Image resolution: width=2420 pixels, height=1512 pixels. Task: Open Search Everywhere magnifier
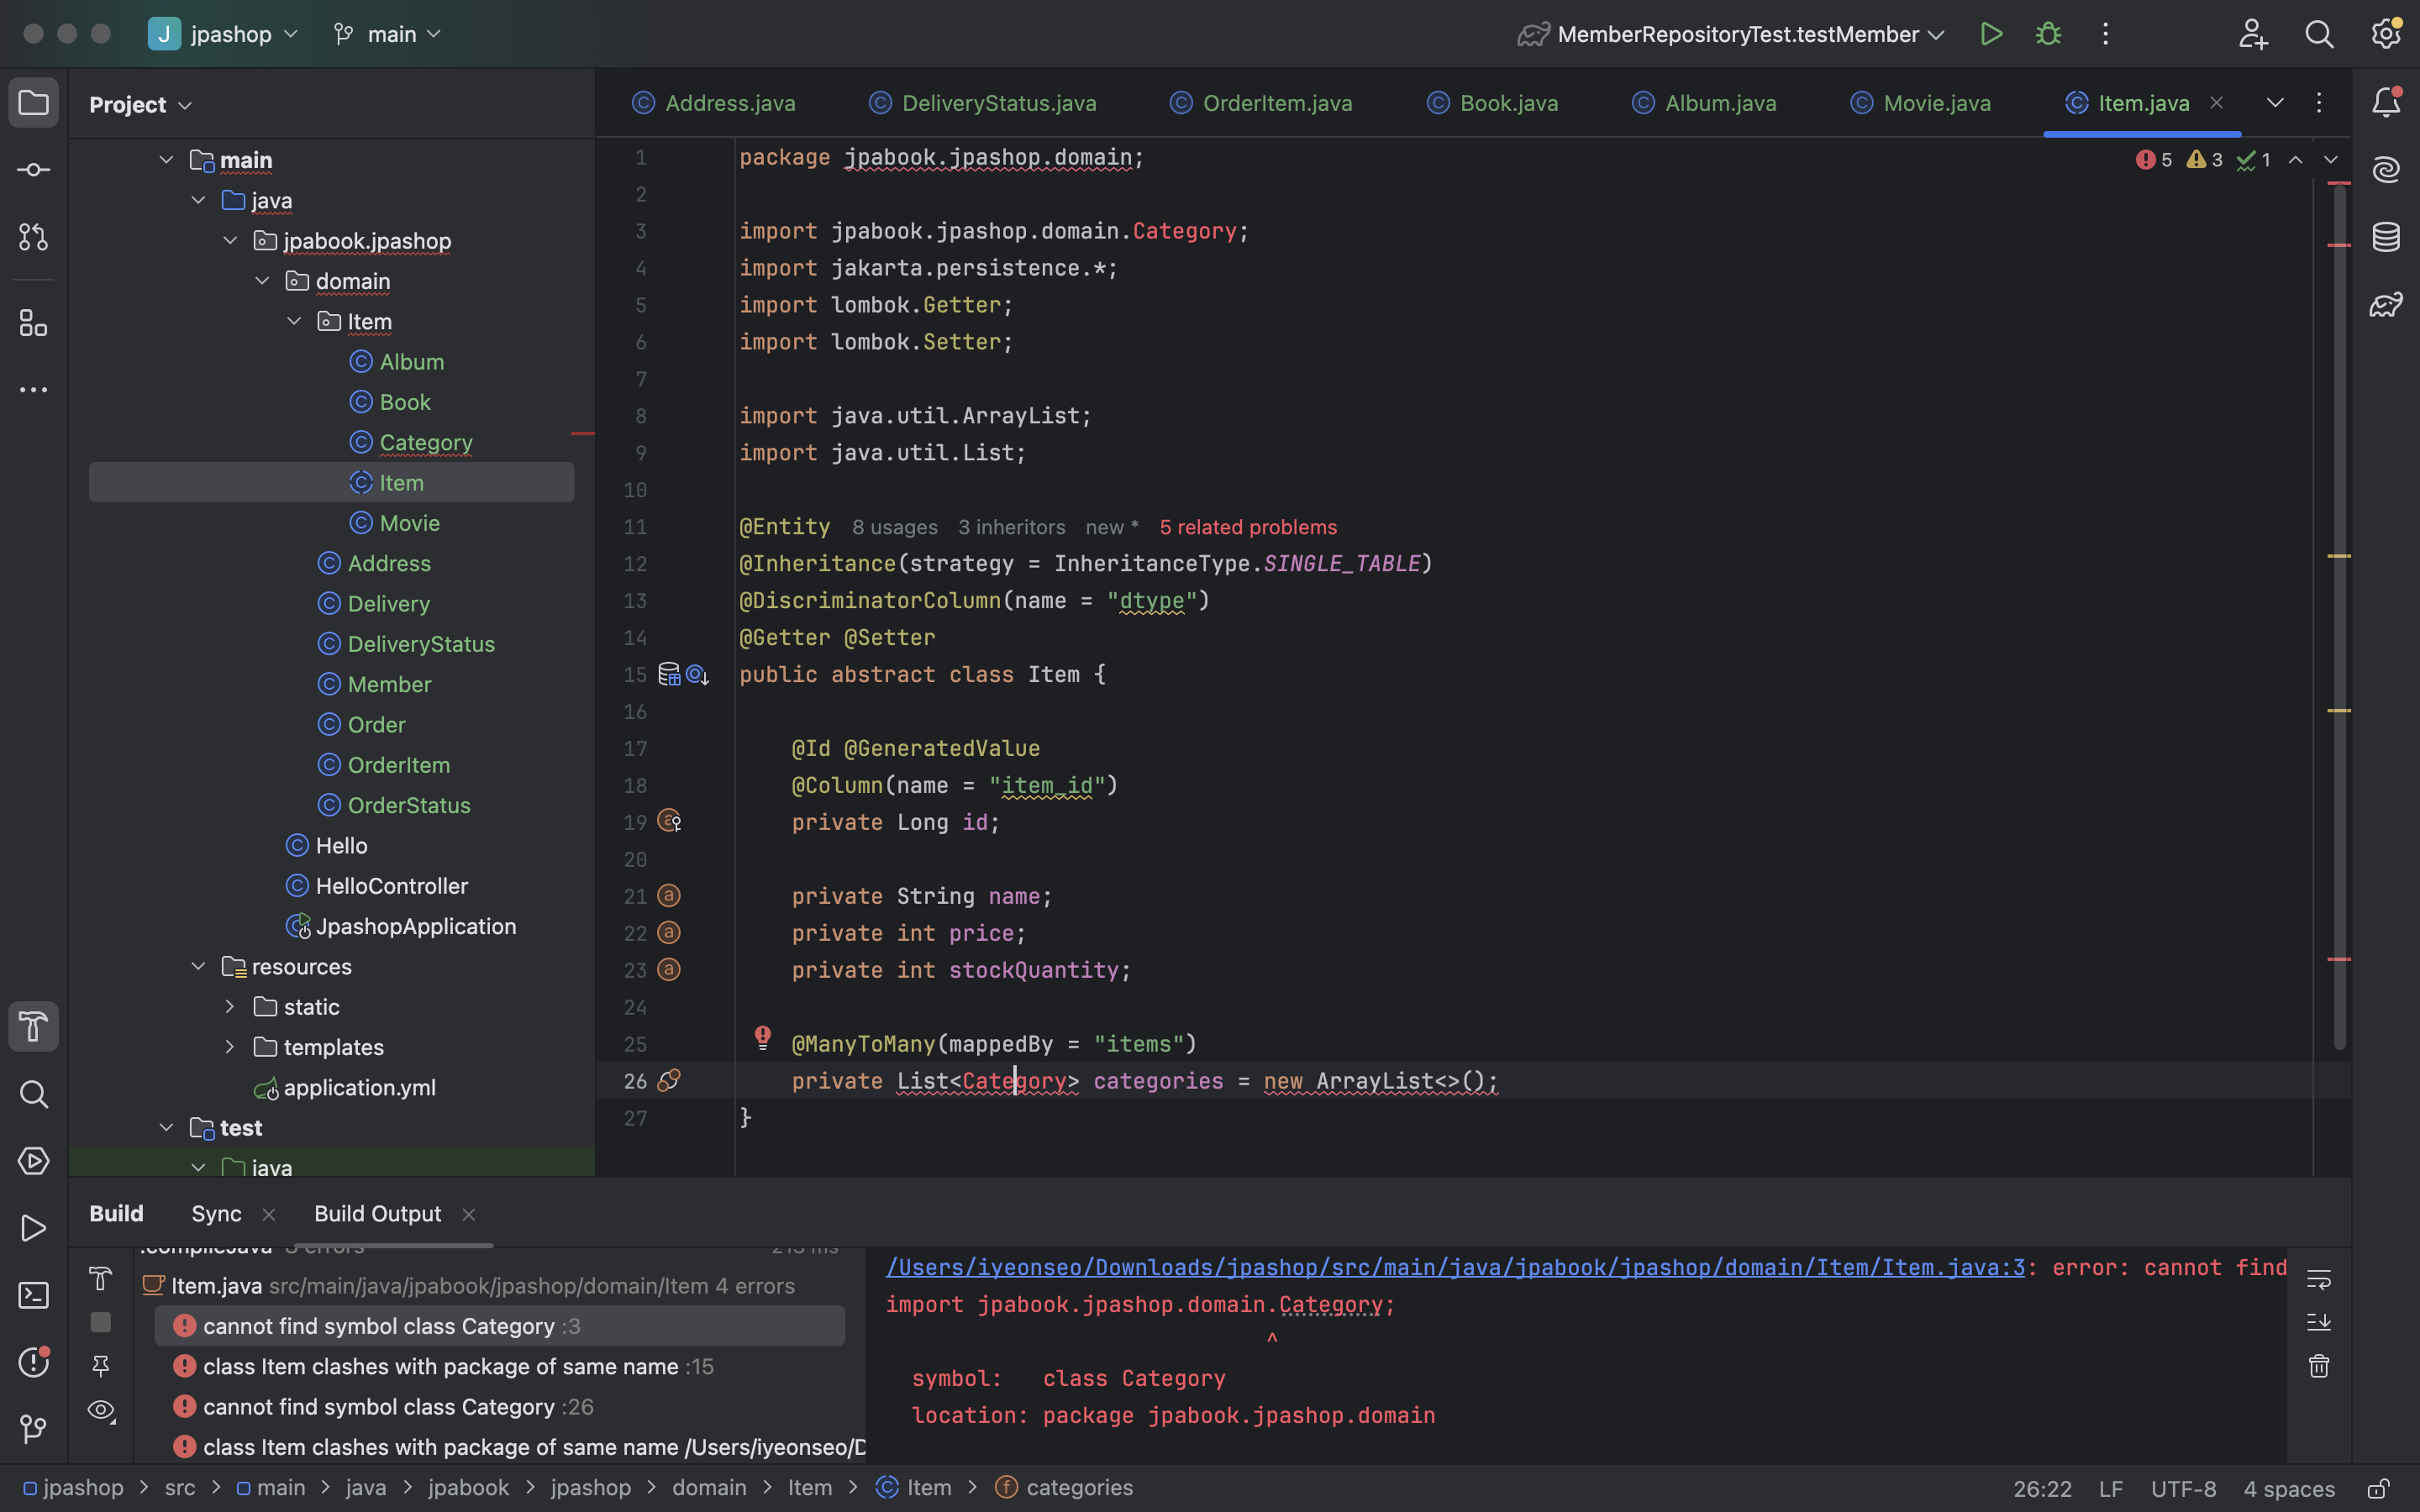coord(2319,34)
